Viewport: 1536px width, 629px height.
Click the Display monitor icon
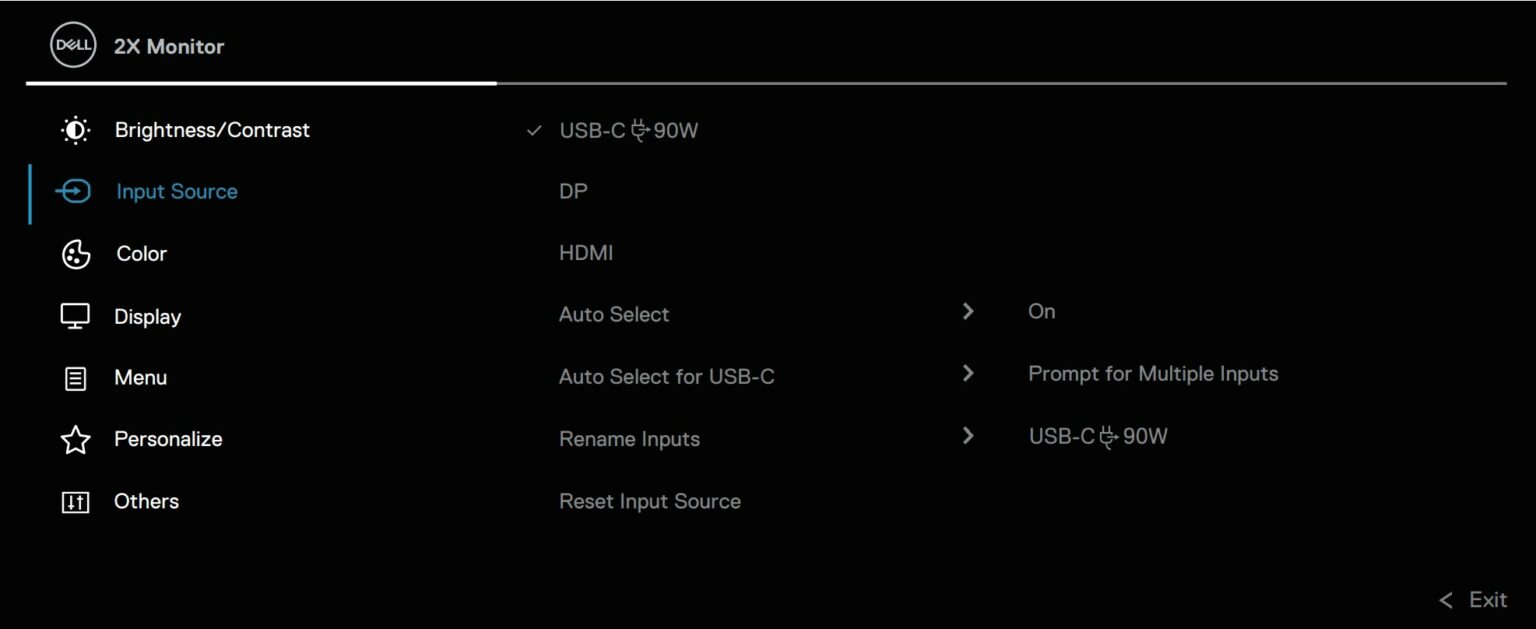(74, 315)
